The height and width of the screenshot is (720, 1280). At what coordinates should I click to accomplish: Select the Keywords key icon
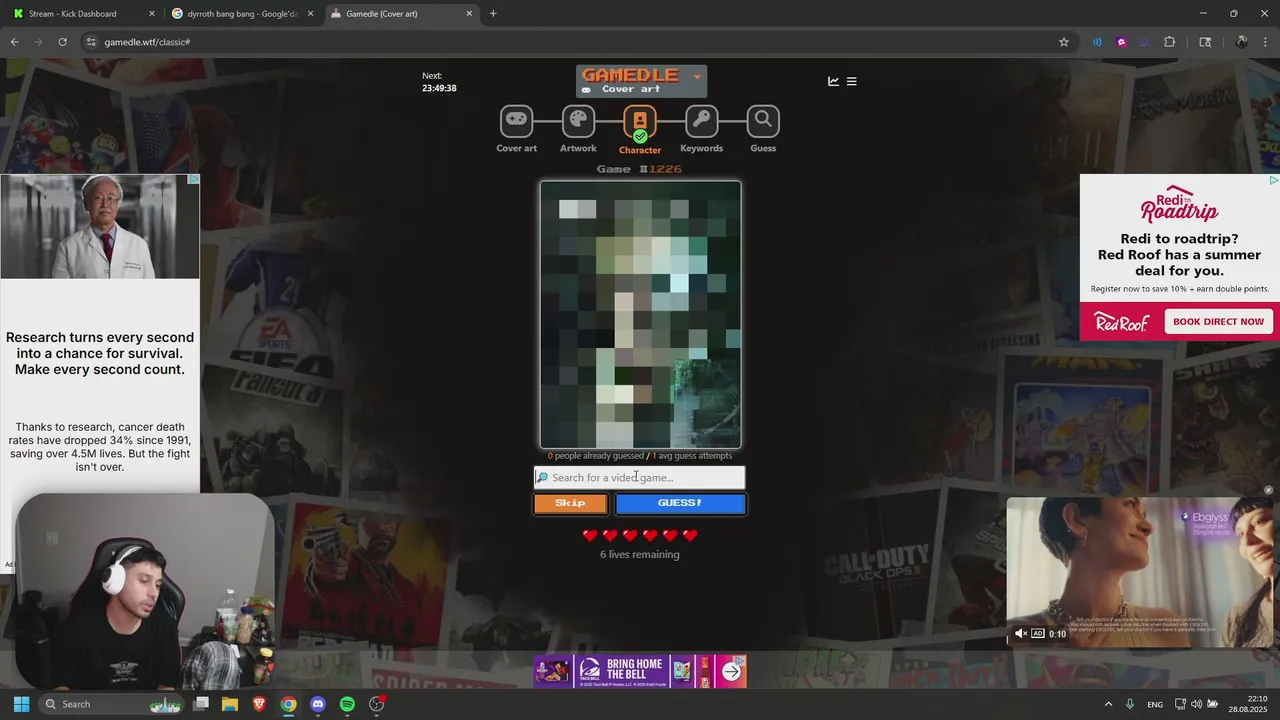[701, 121]
